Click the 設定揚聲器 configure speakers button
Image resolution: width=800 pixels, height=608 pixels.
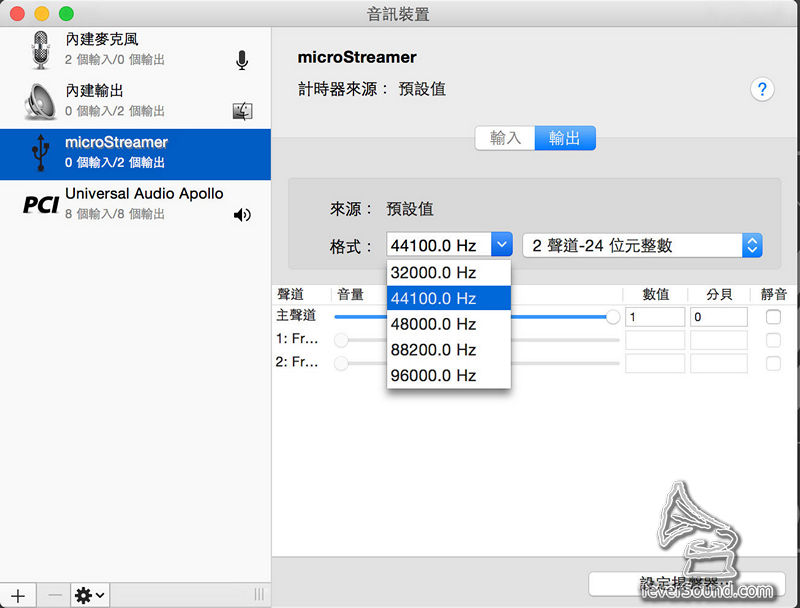click(x=686, y=584)
